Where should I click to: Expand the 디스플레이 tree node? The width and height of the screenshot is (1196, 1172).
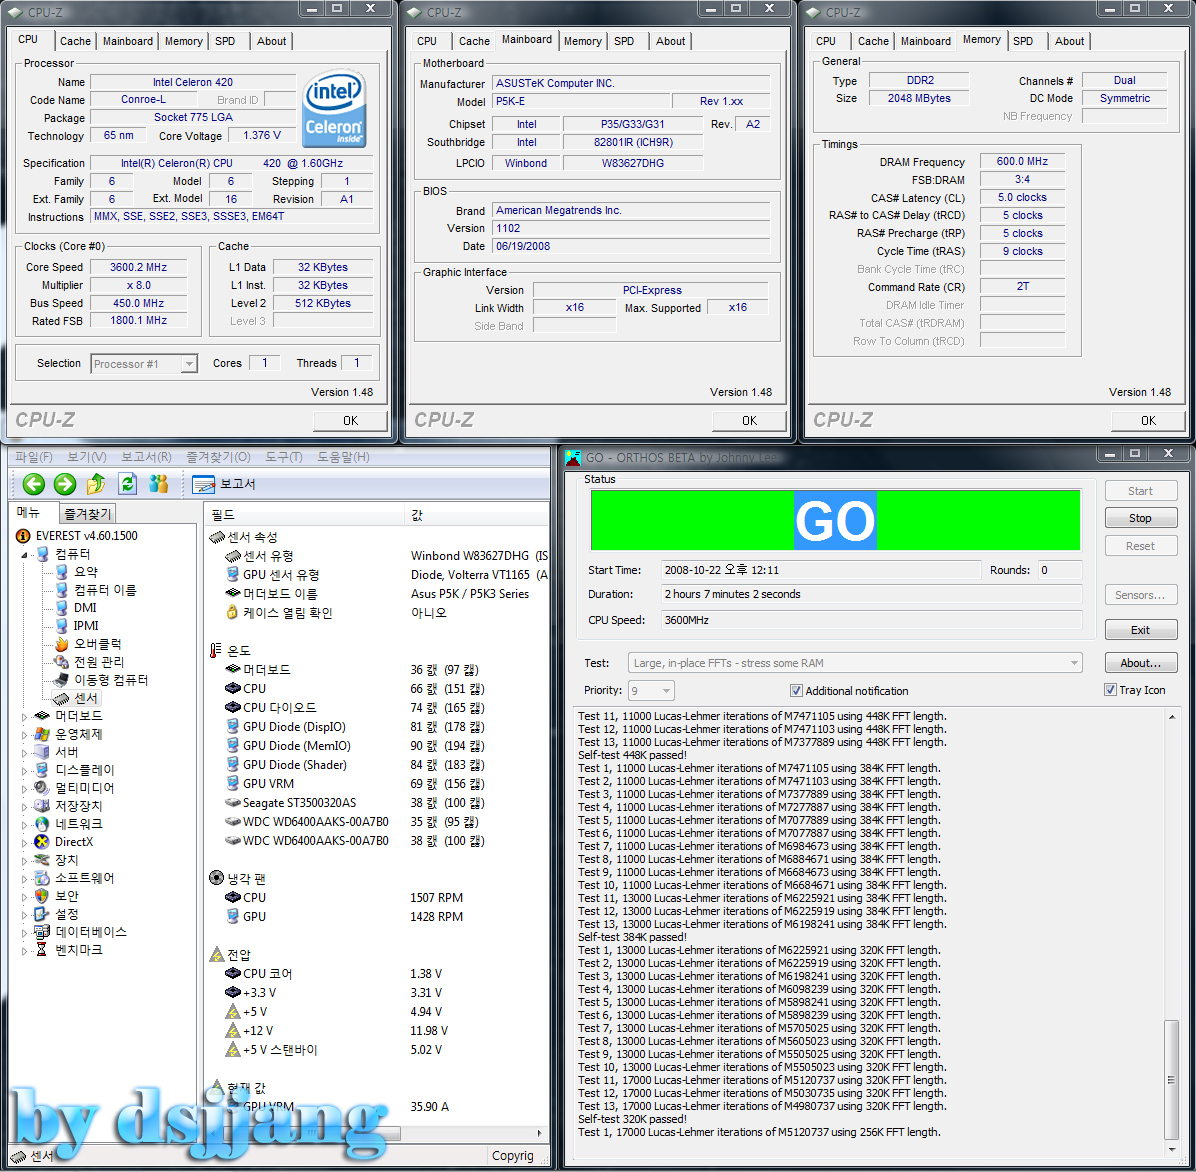coord(24,770)
